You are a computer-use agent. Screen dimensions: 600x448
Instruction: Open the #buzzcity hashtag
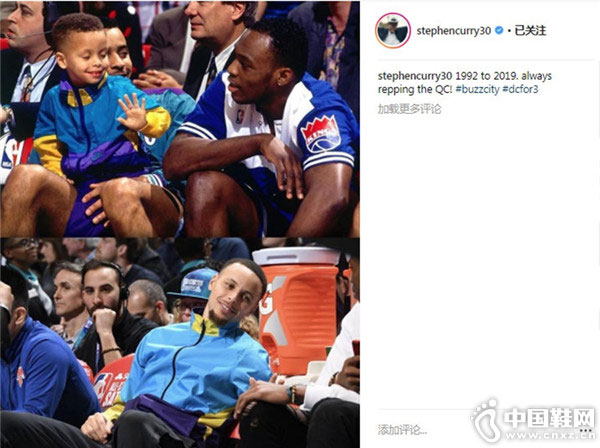click(477, 90)
